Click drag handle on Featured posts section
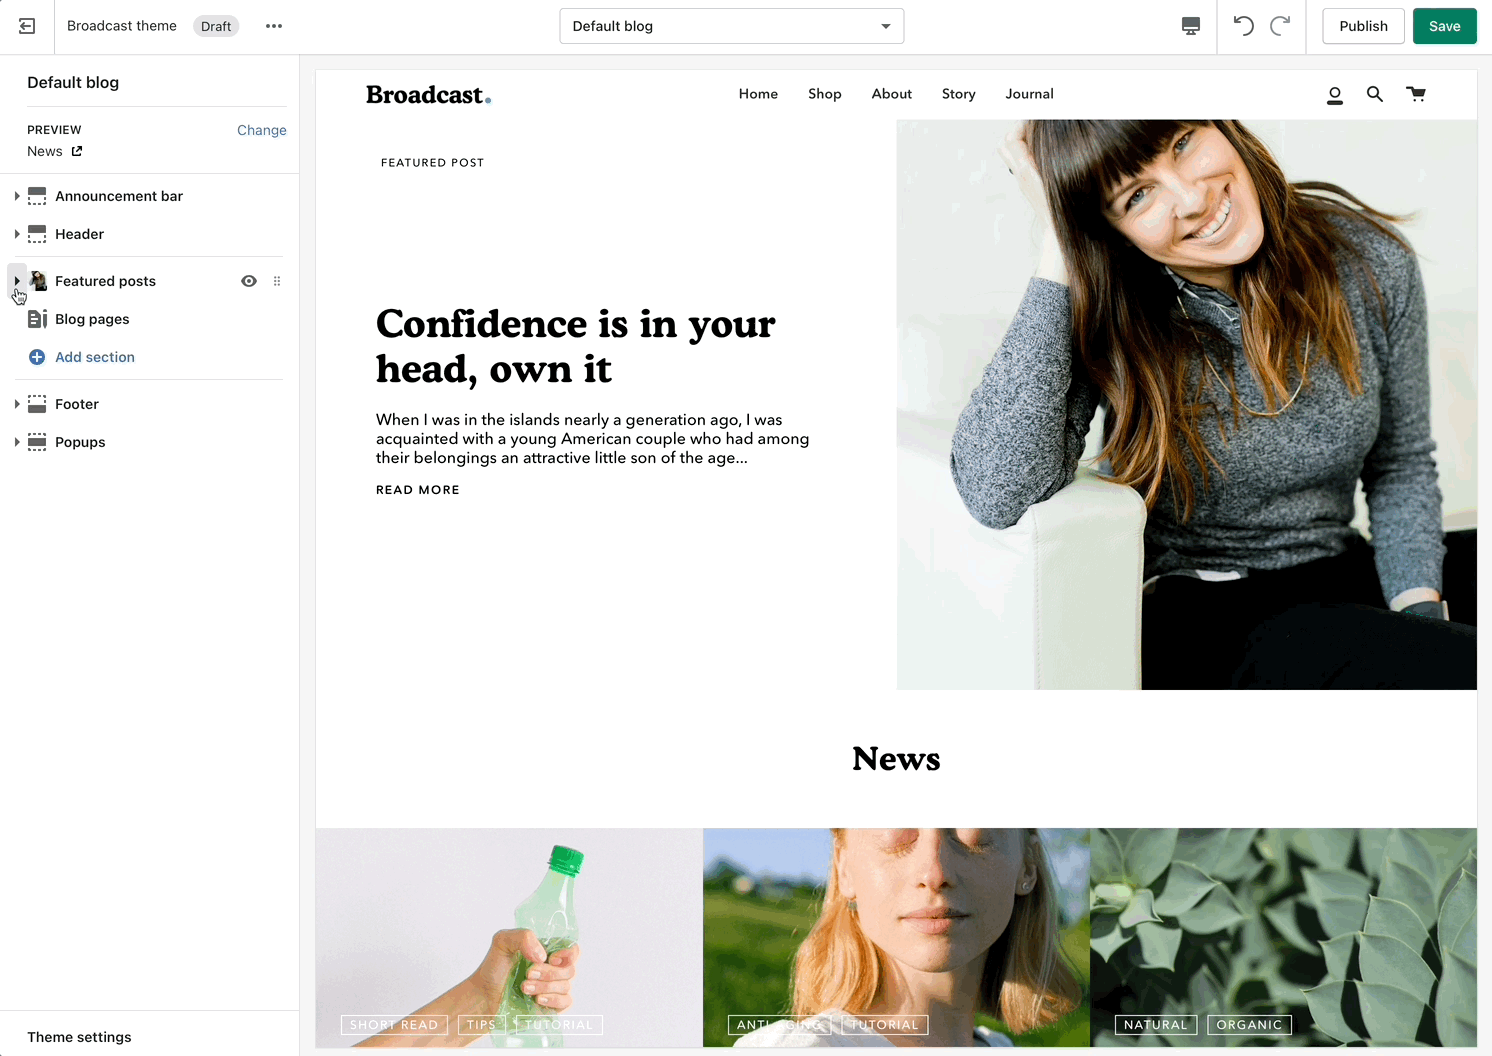The width and height of the screenshot is (1492, 1056). (x=277, y=281)
